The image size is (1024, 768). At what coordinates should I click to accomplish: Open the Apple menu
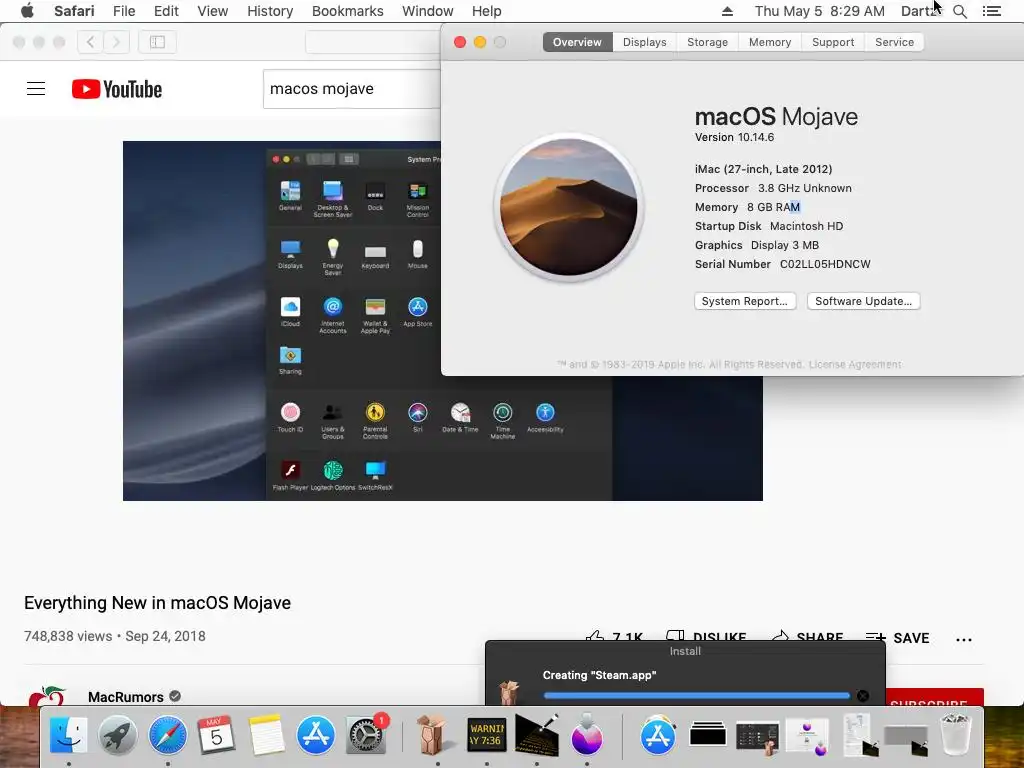point(27,11)
